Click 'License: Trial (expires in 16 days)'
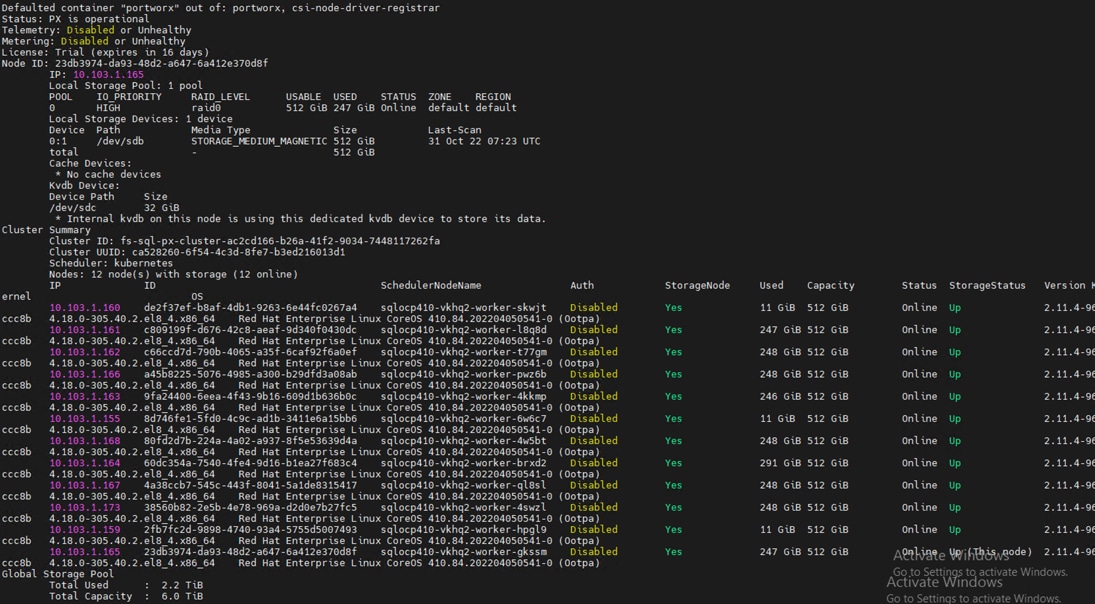 click(105, 52)
